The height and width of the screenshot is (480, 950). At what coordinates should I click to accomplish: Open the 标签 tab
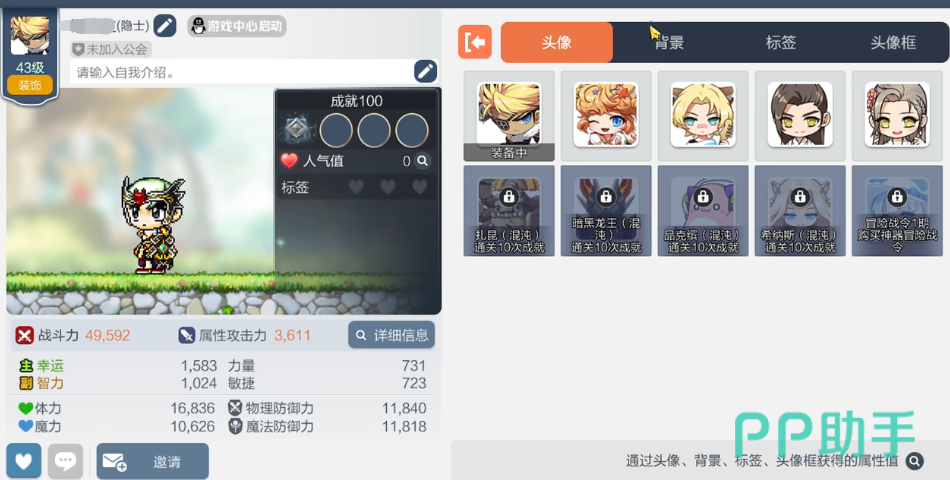coord(781,42)
